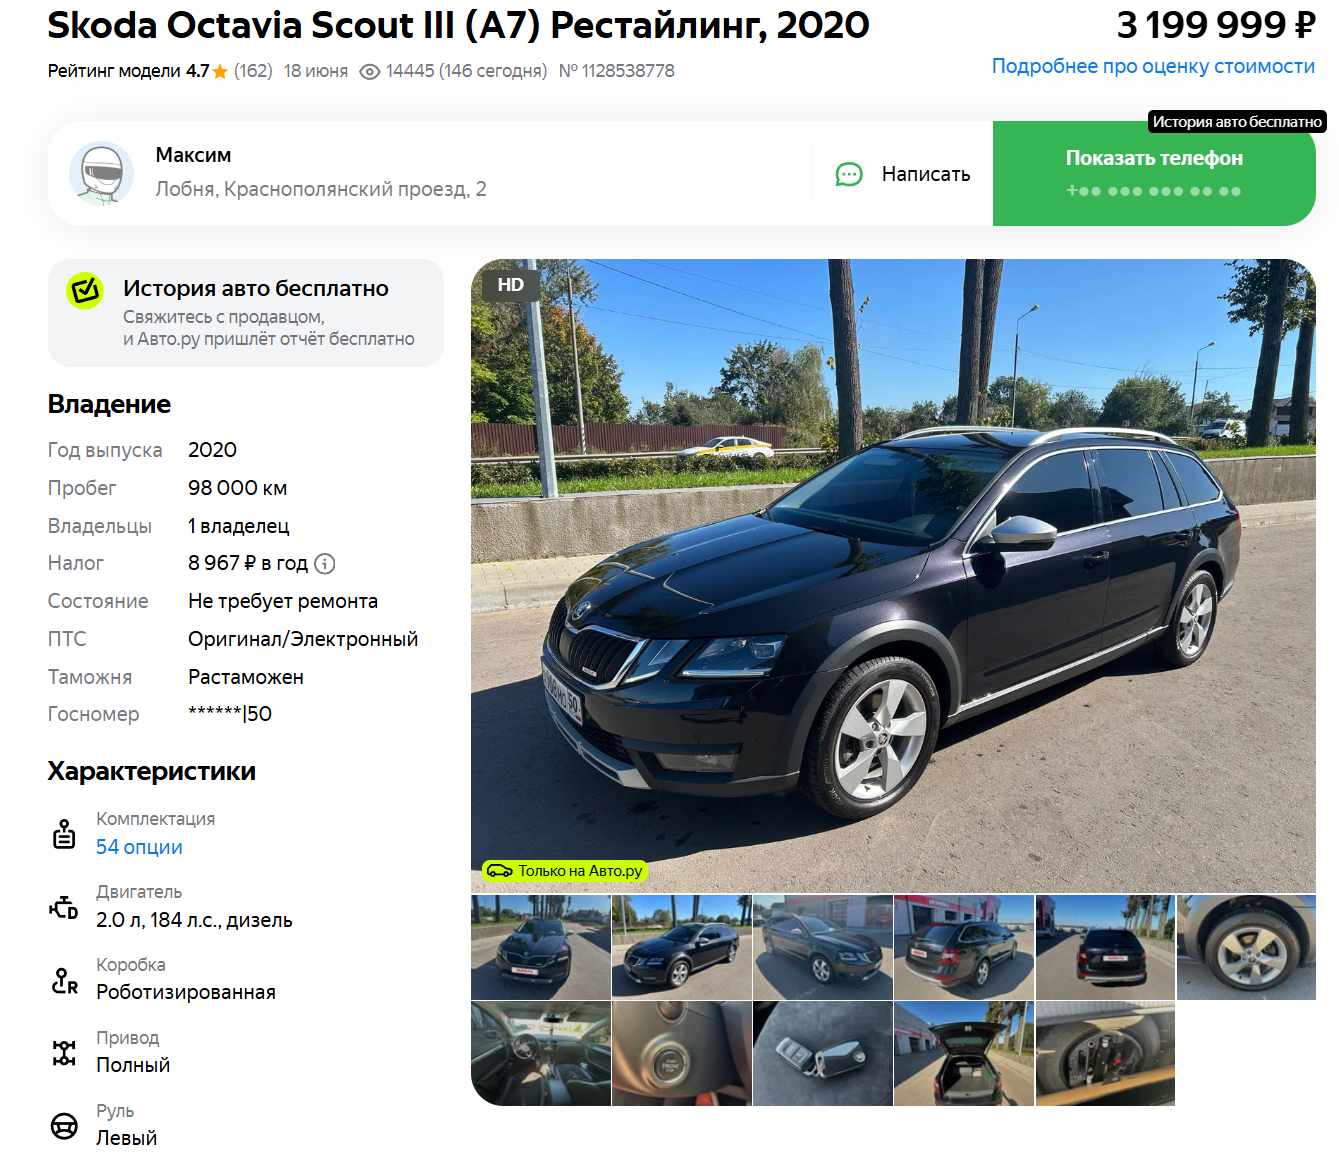Click the tax info circle icon

pos(324,564)
